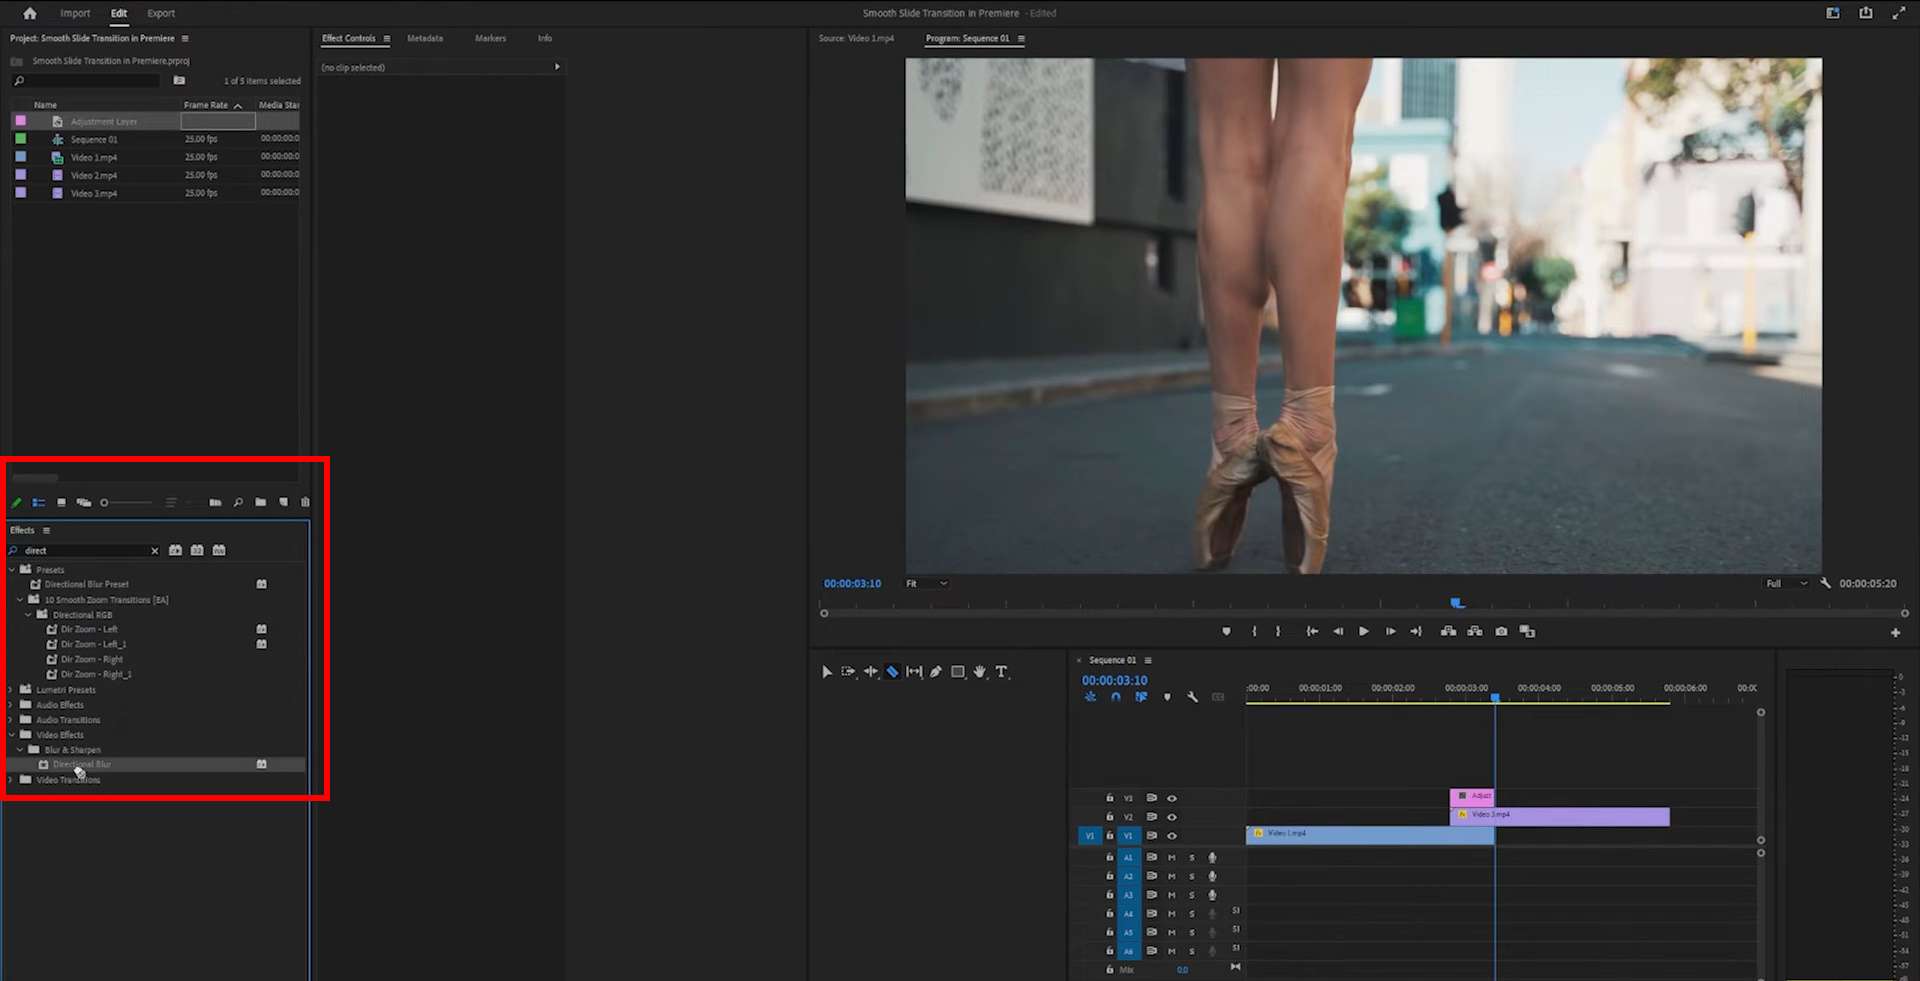Select the Ripple Edit tool
Screen dimensions: 1920x981
pos(870,672)
